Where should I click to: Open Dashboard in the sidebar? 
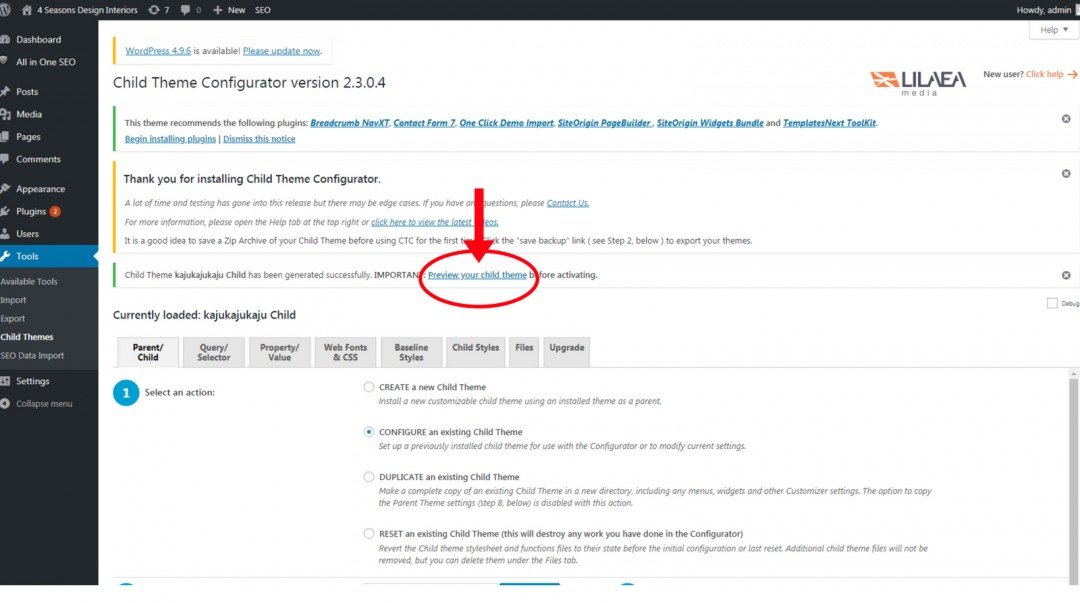coord(39,39)
